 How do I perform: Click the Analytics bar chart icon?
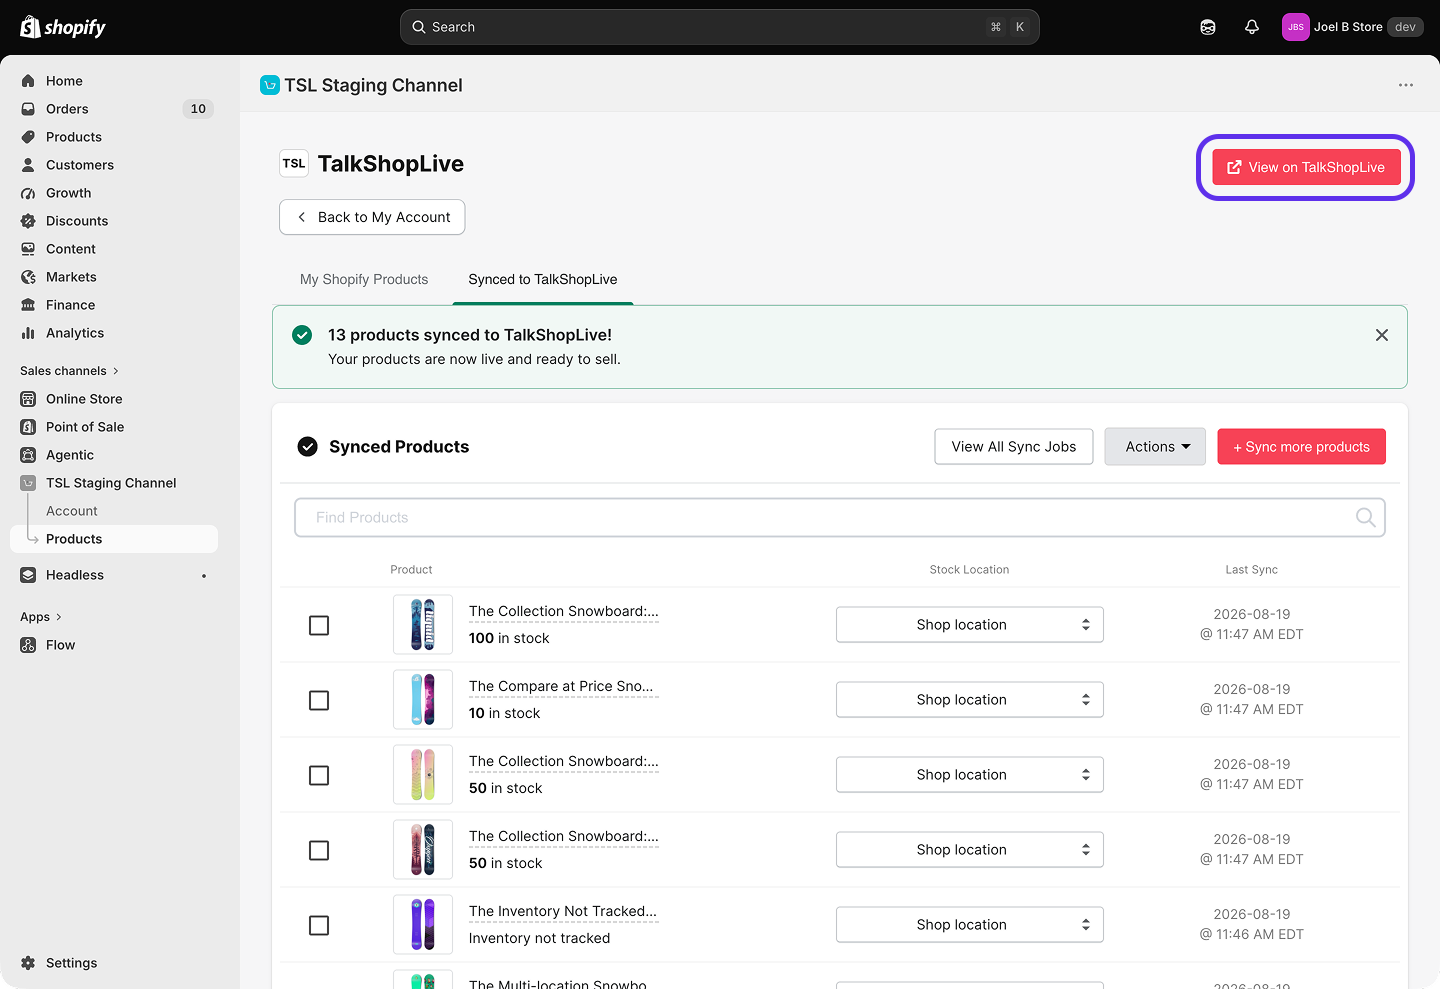[28, 333]
